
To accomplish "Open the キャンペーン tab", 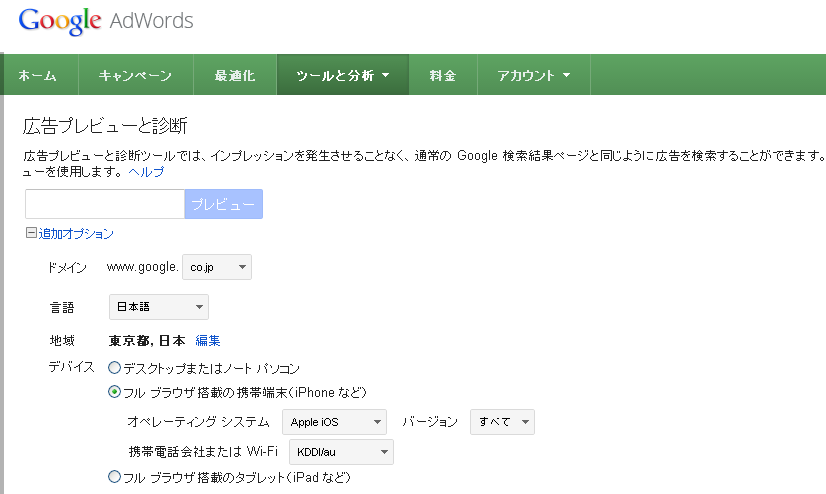I will tap(135, 75).
